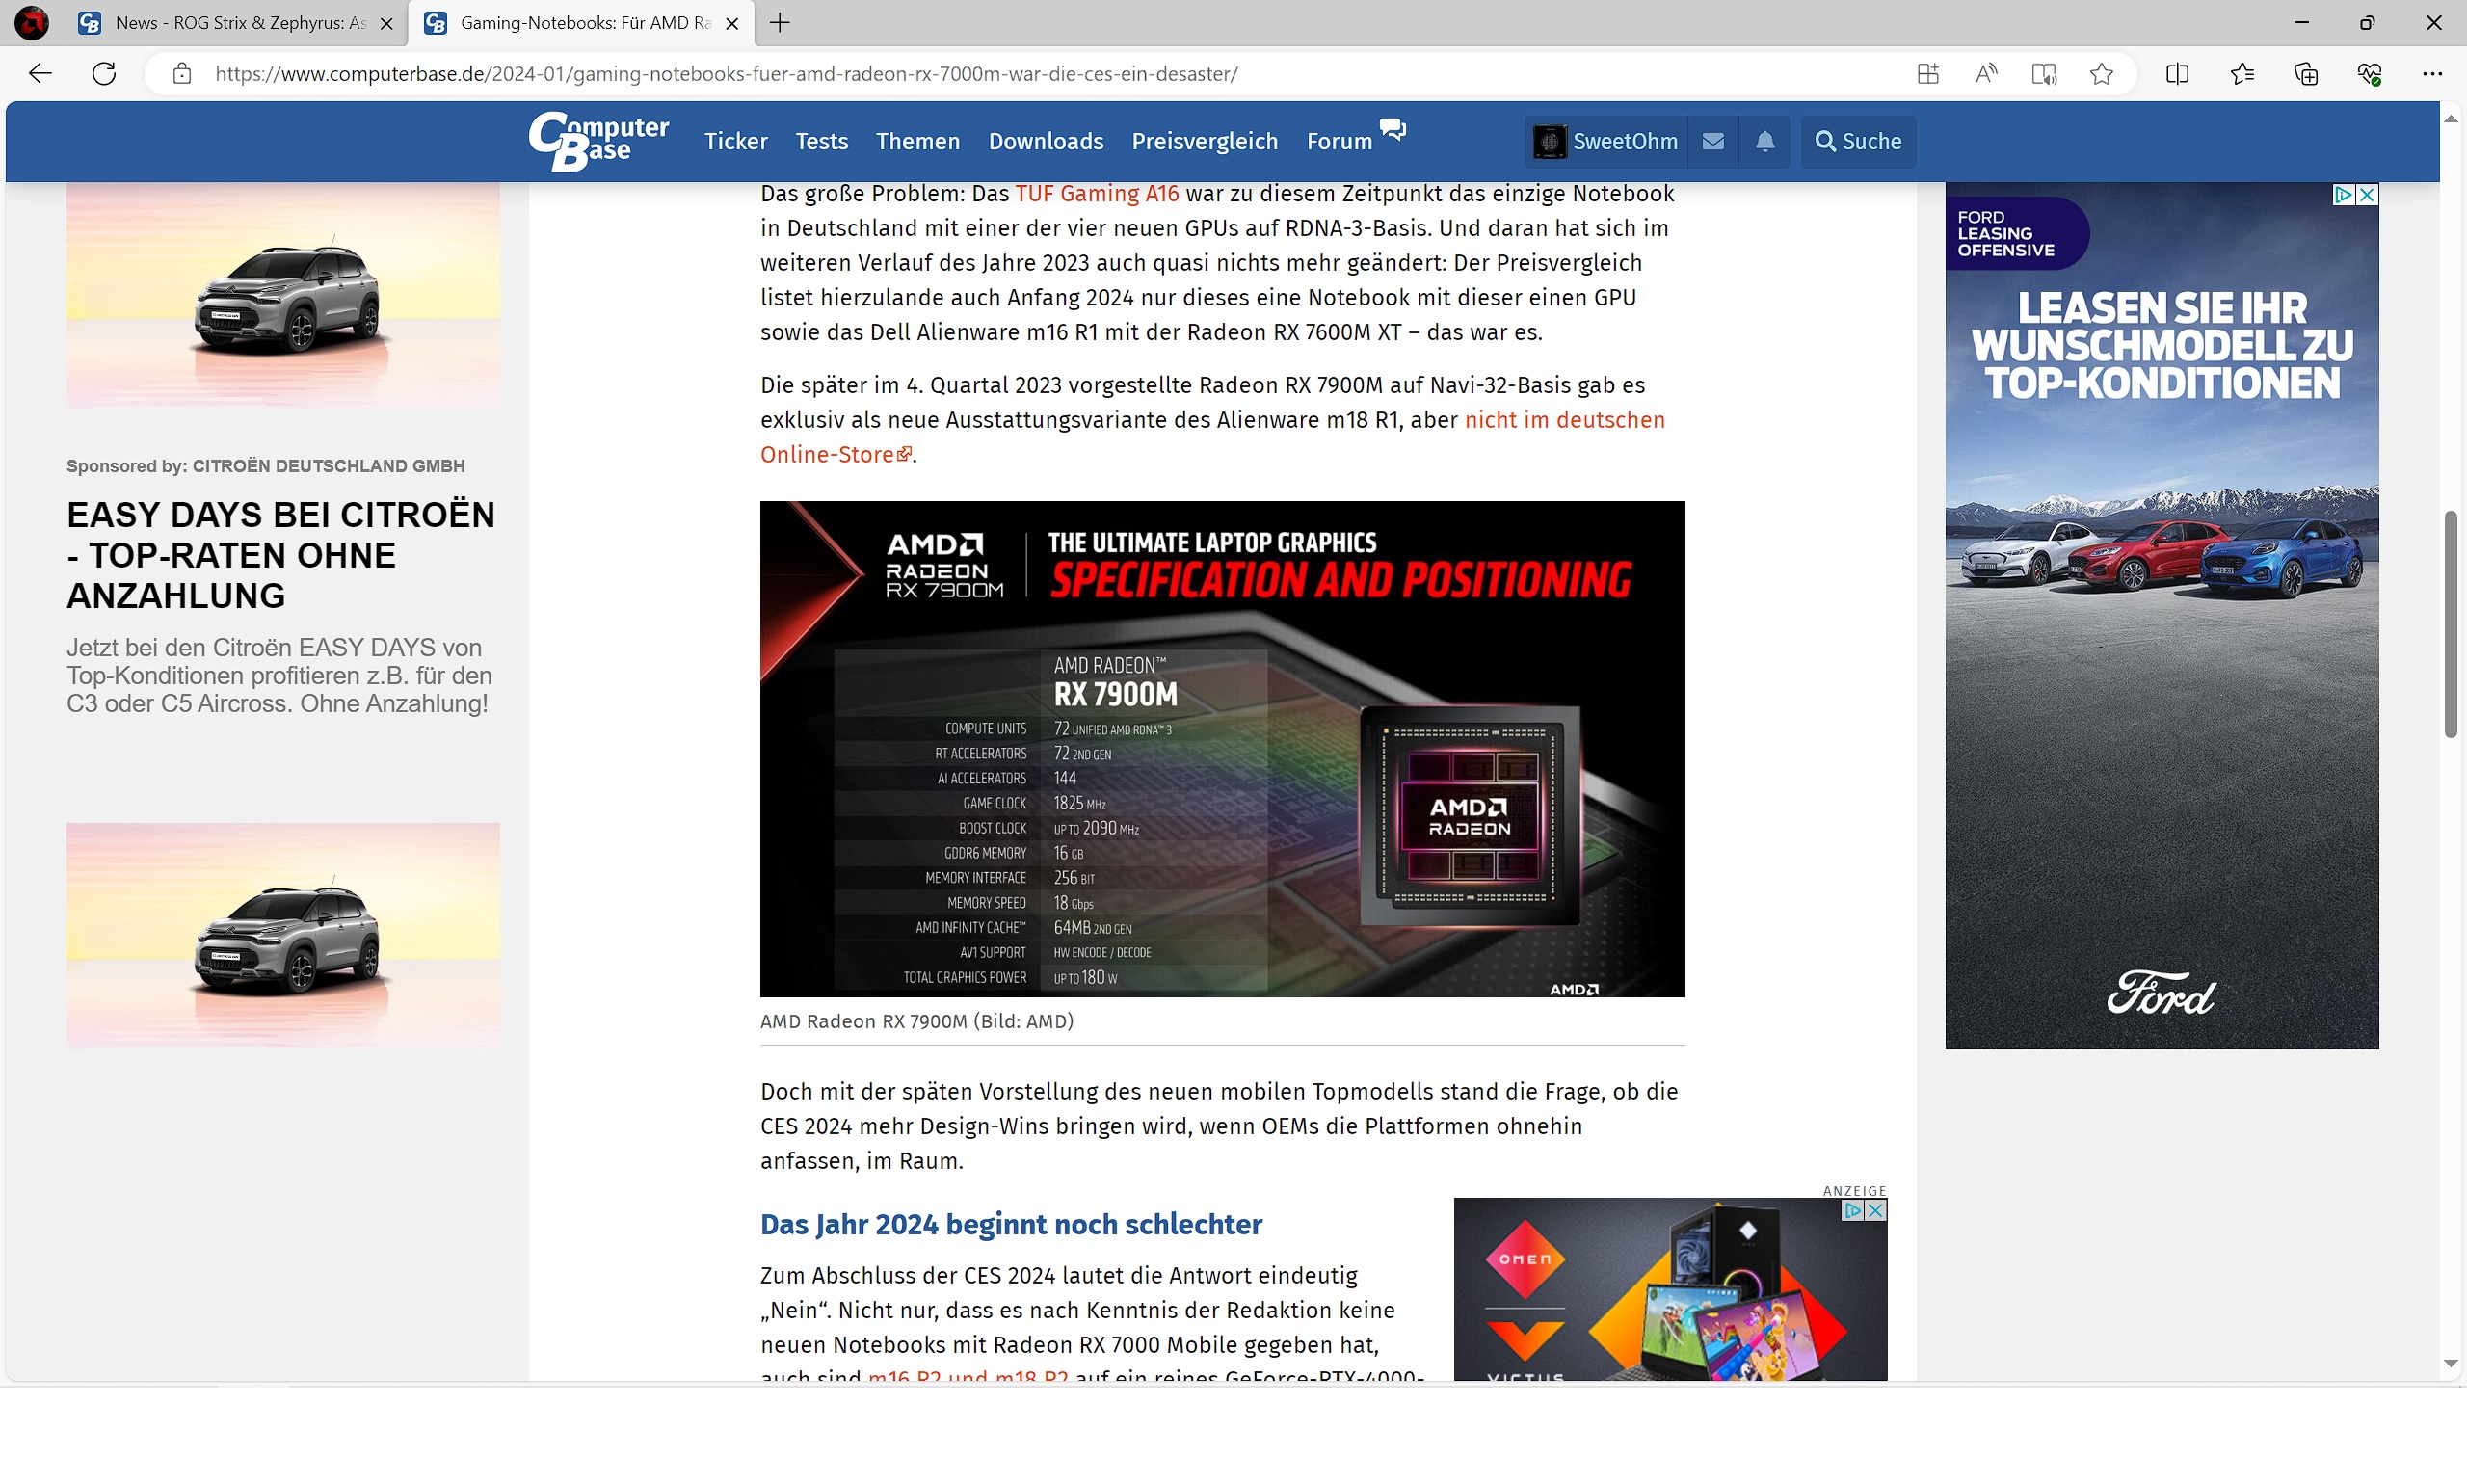Image resolution: width=2467 pixels, height=1484 pixels.
Task: Open the Preisvergleich menu item
Action: click(x=1204, y=141)
